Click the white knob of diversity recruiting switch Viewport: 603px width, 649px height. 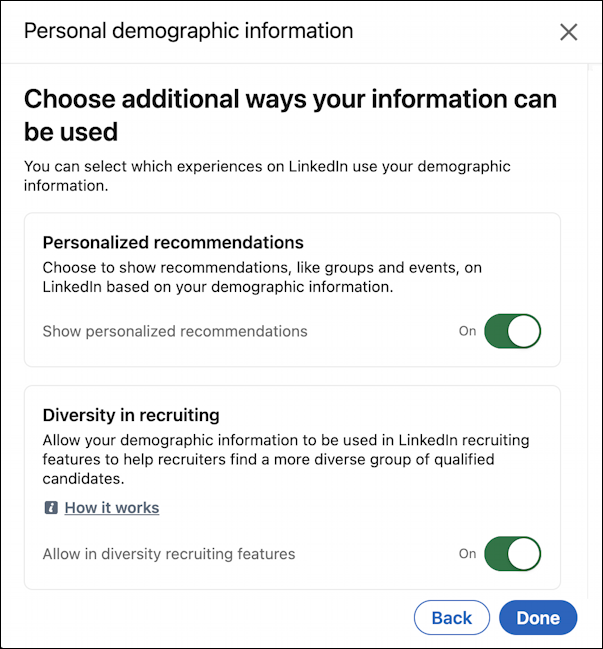click(524, 554)
